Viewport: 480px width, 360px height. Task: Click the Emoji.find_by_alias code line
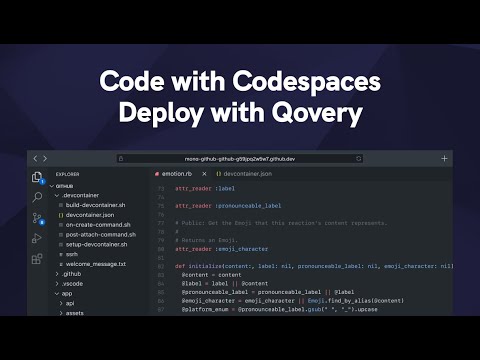pyautogui.click(x=293, y=301)
